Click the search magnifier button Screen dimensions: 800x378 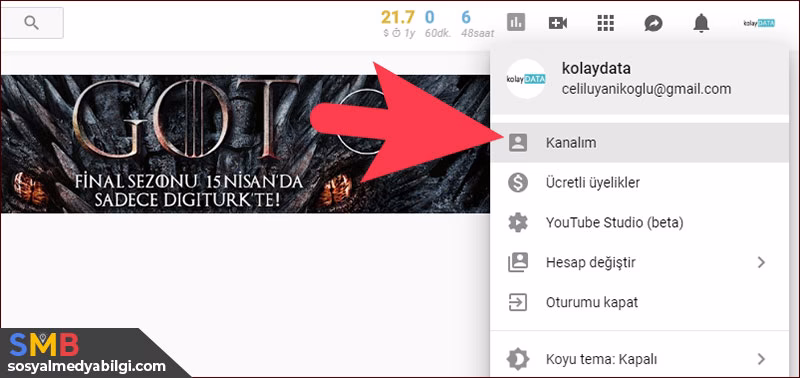pyautogui.click(x=32, y=23)
